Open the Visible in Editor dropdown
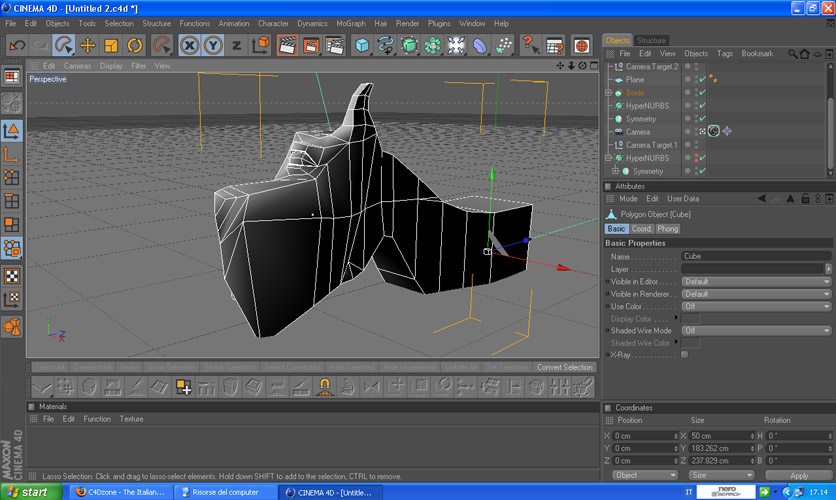Viewport: 836px width, 500px height. pos(755,282)
